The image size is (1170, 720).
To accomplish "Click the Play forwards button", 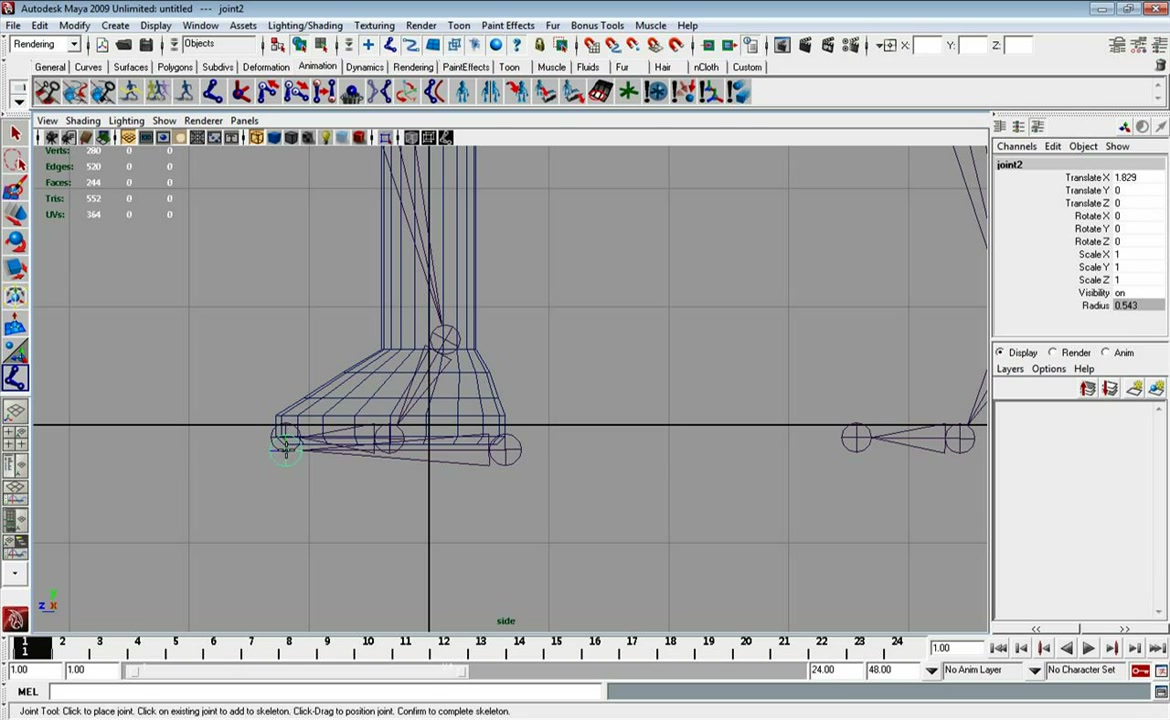I will click(x=1089, y=648).
